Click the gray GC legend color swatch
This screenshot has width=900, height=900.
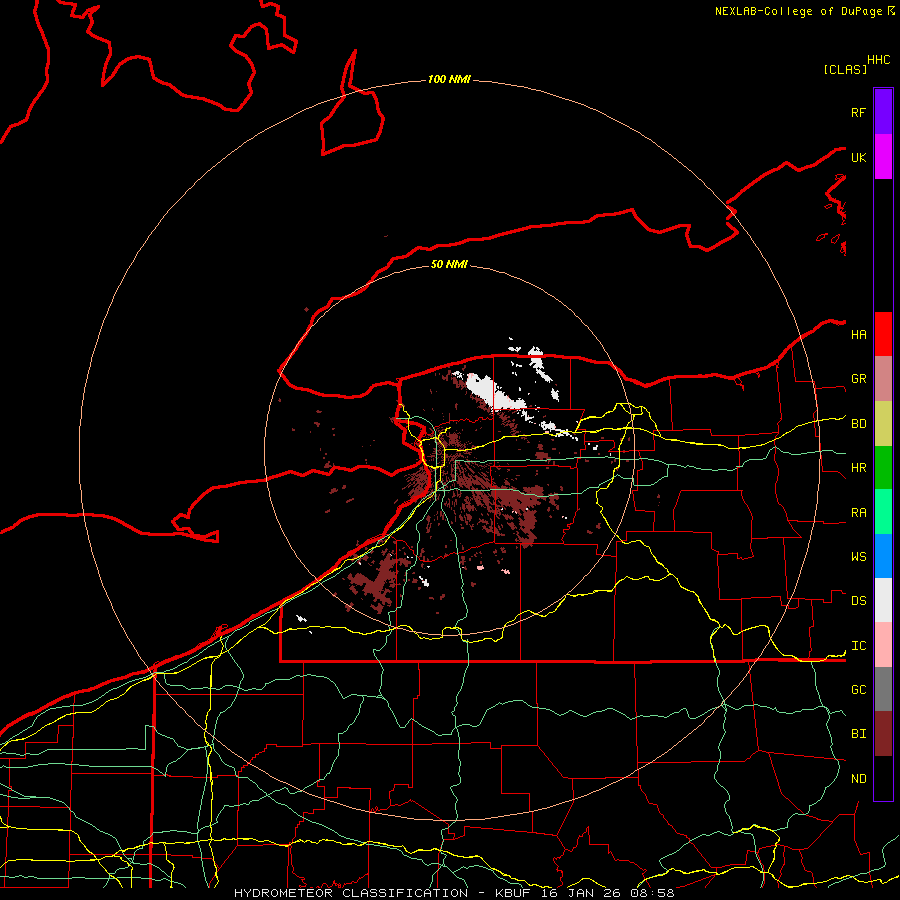click(883, 689)
